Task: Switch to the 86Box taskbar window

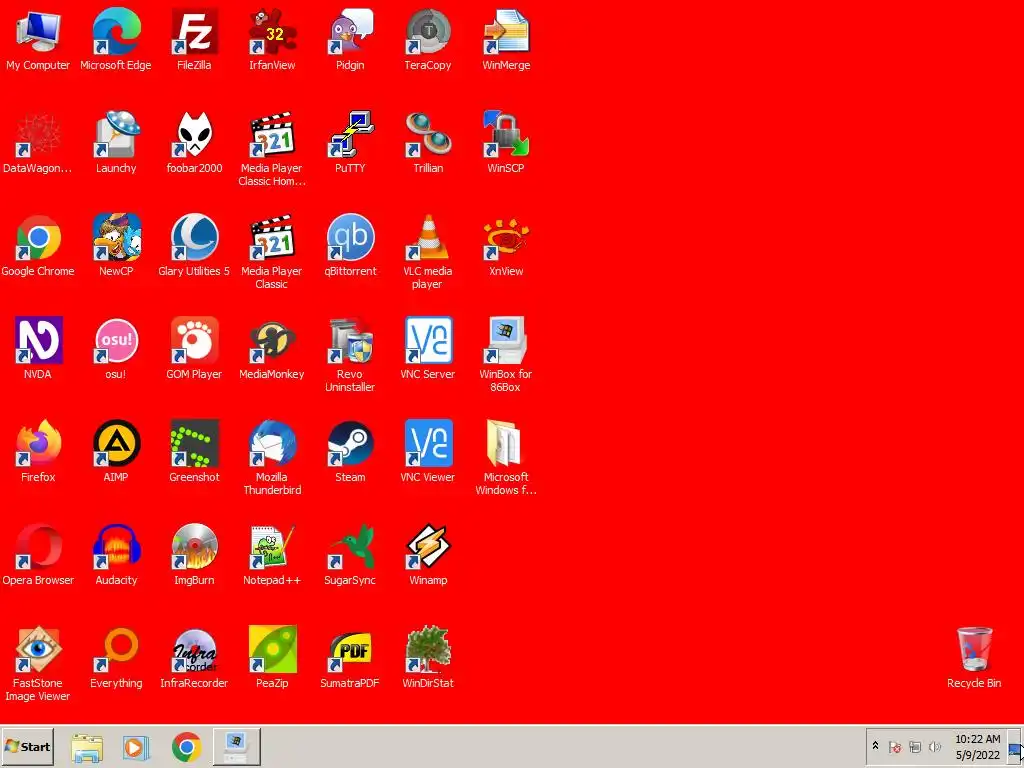Action: tap(236, 747)
